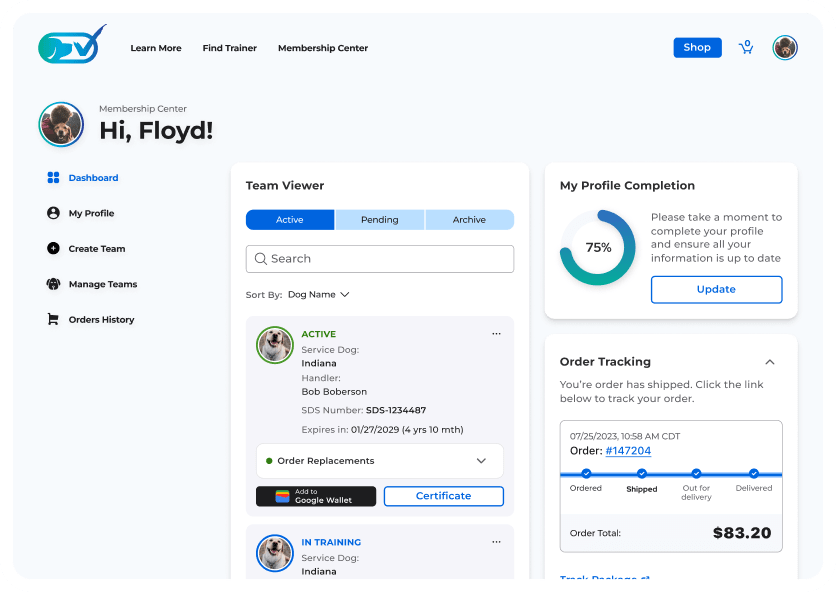
Task: Open user avatar in top right
Action: click(x=785, y=47)
